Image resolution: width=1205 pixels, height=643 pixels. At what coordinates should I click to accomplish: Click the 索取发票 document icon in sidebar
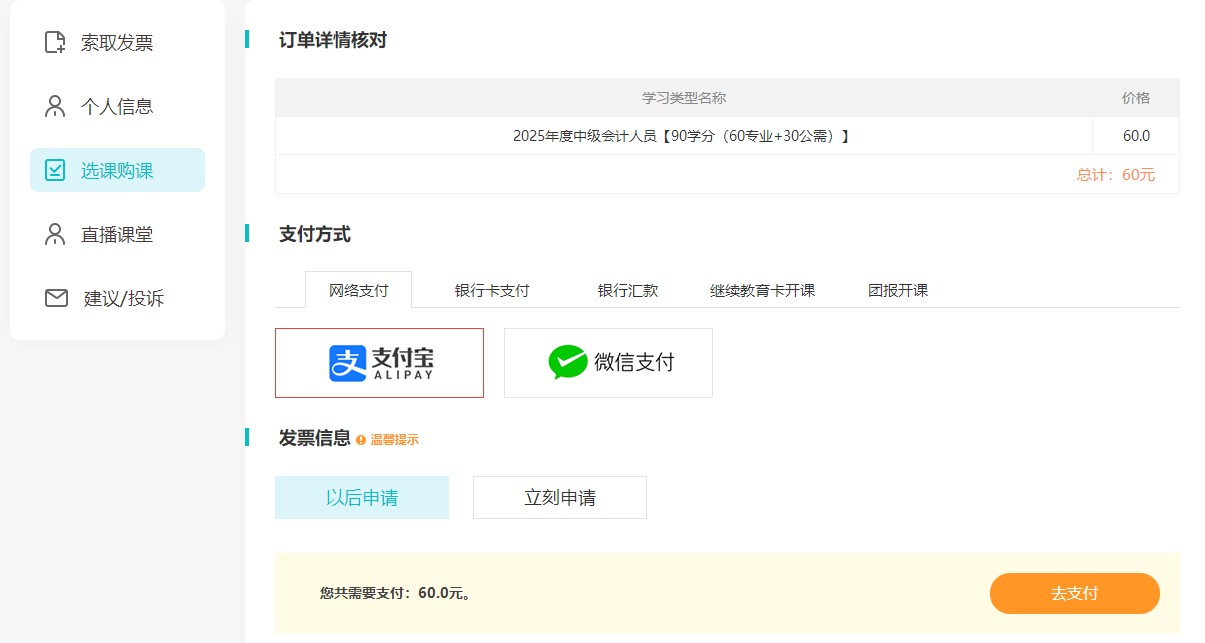coord(55,42)
